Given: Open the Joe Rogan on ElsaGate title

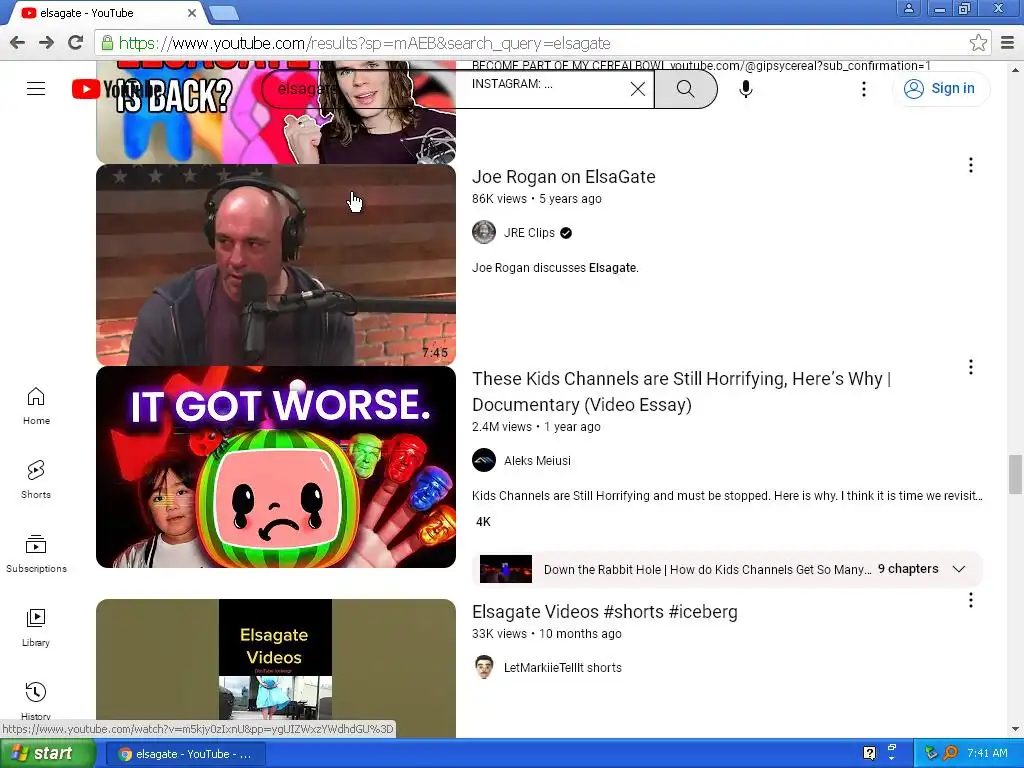Looking at the screenshot, I should pos(564,177).
